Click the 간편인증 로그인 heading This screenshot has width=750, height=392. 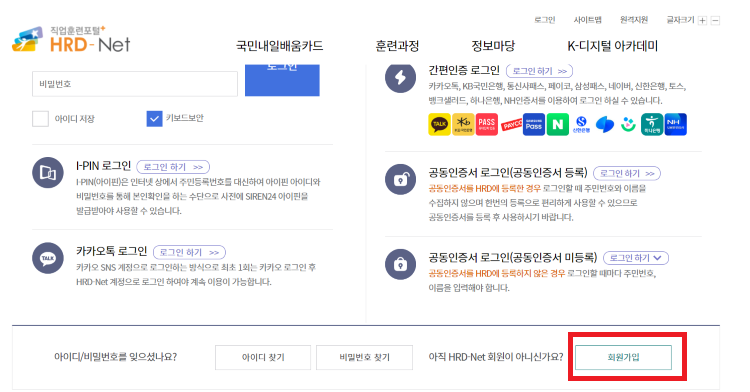pos(464,71)
